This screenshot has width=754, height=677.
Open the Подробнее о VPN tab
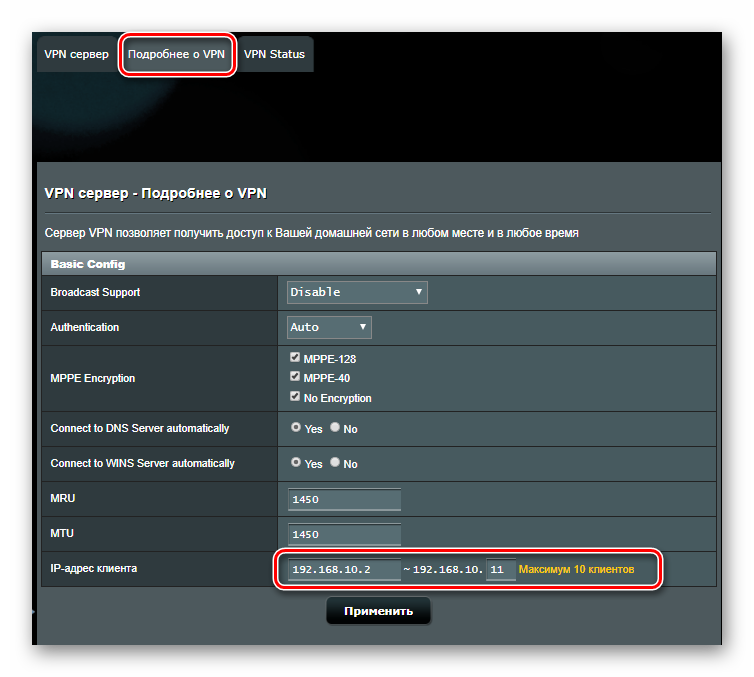[x=176, y=54]
